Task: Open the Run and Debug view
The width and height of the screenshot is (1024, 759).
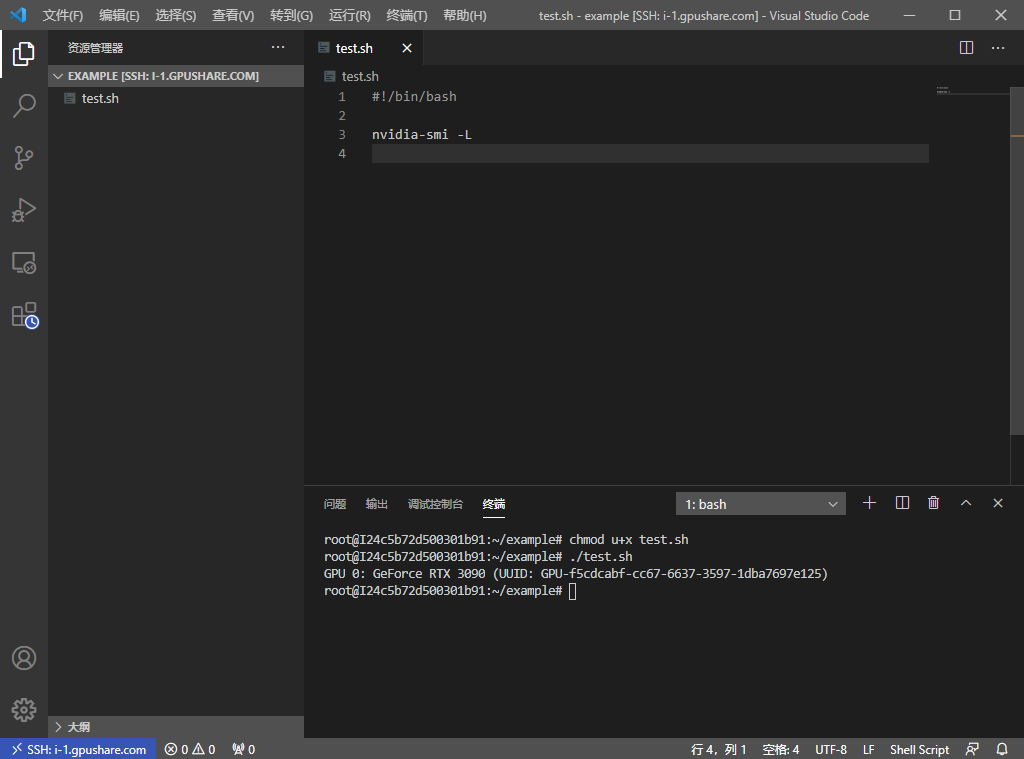Action: [24, 210]
